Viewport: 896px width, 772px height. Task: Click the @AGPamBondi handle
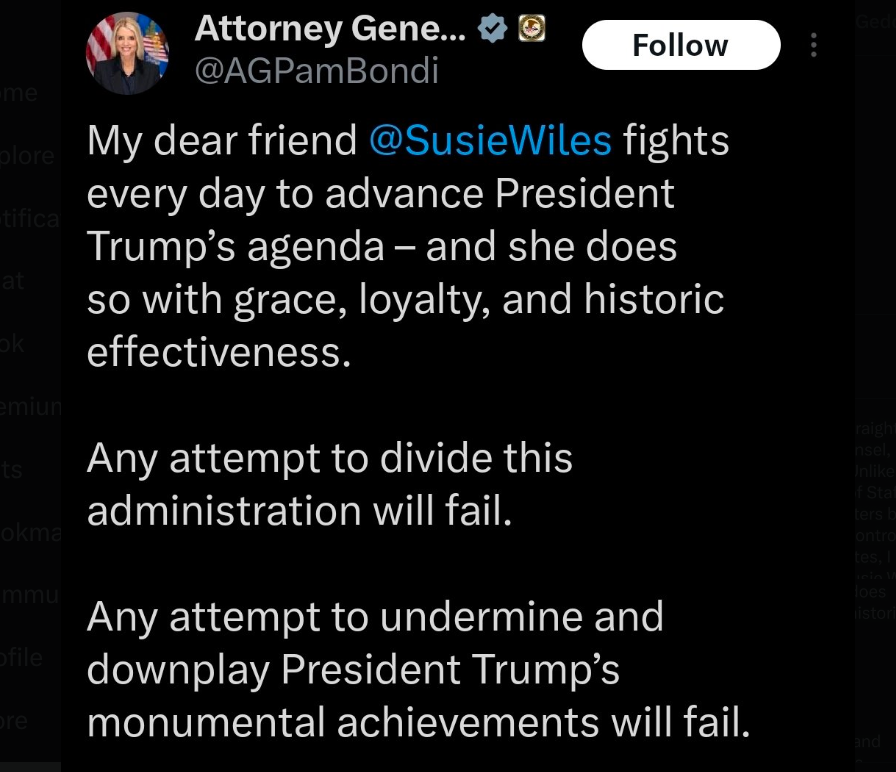point(316,72)
